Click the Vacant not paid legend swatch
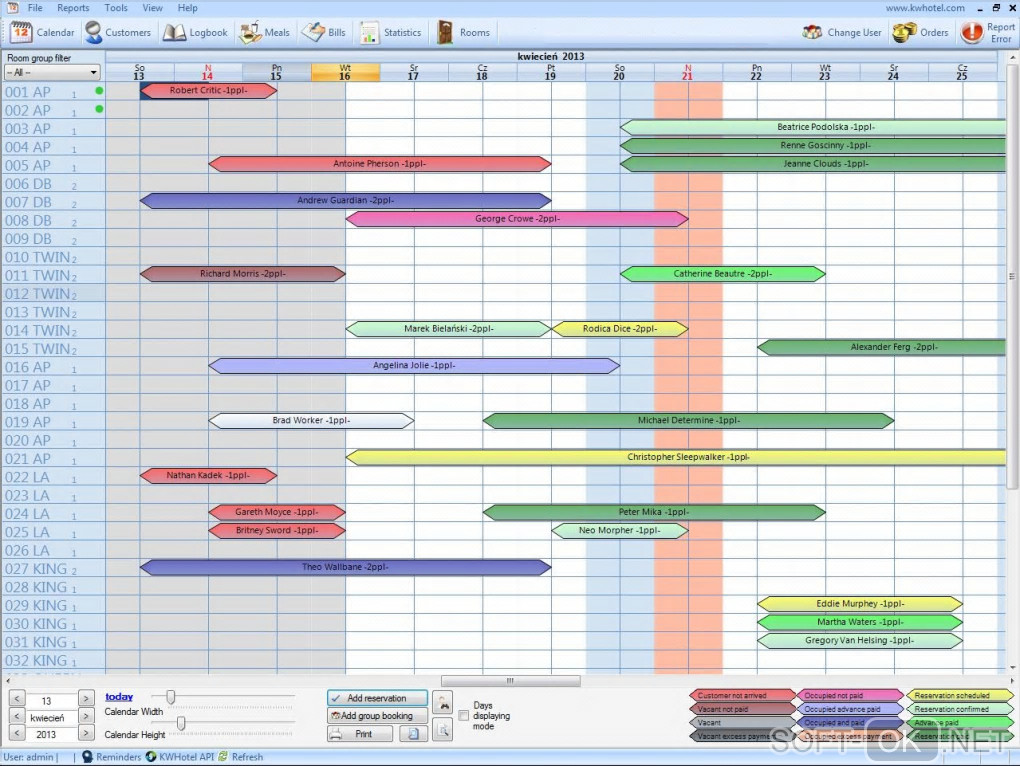This screenshot has height=766, width=1020. coord(743,709)
